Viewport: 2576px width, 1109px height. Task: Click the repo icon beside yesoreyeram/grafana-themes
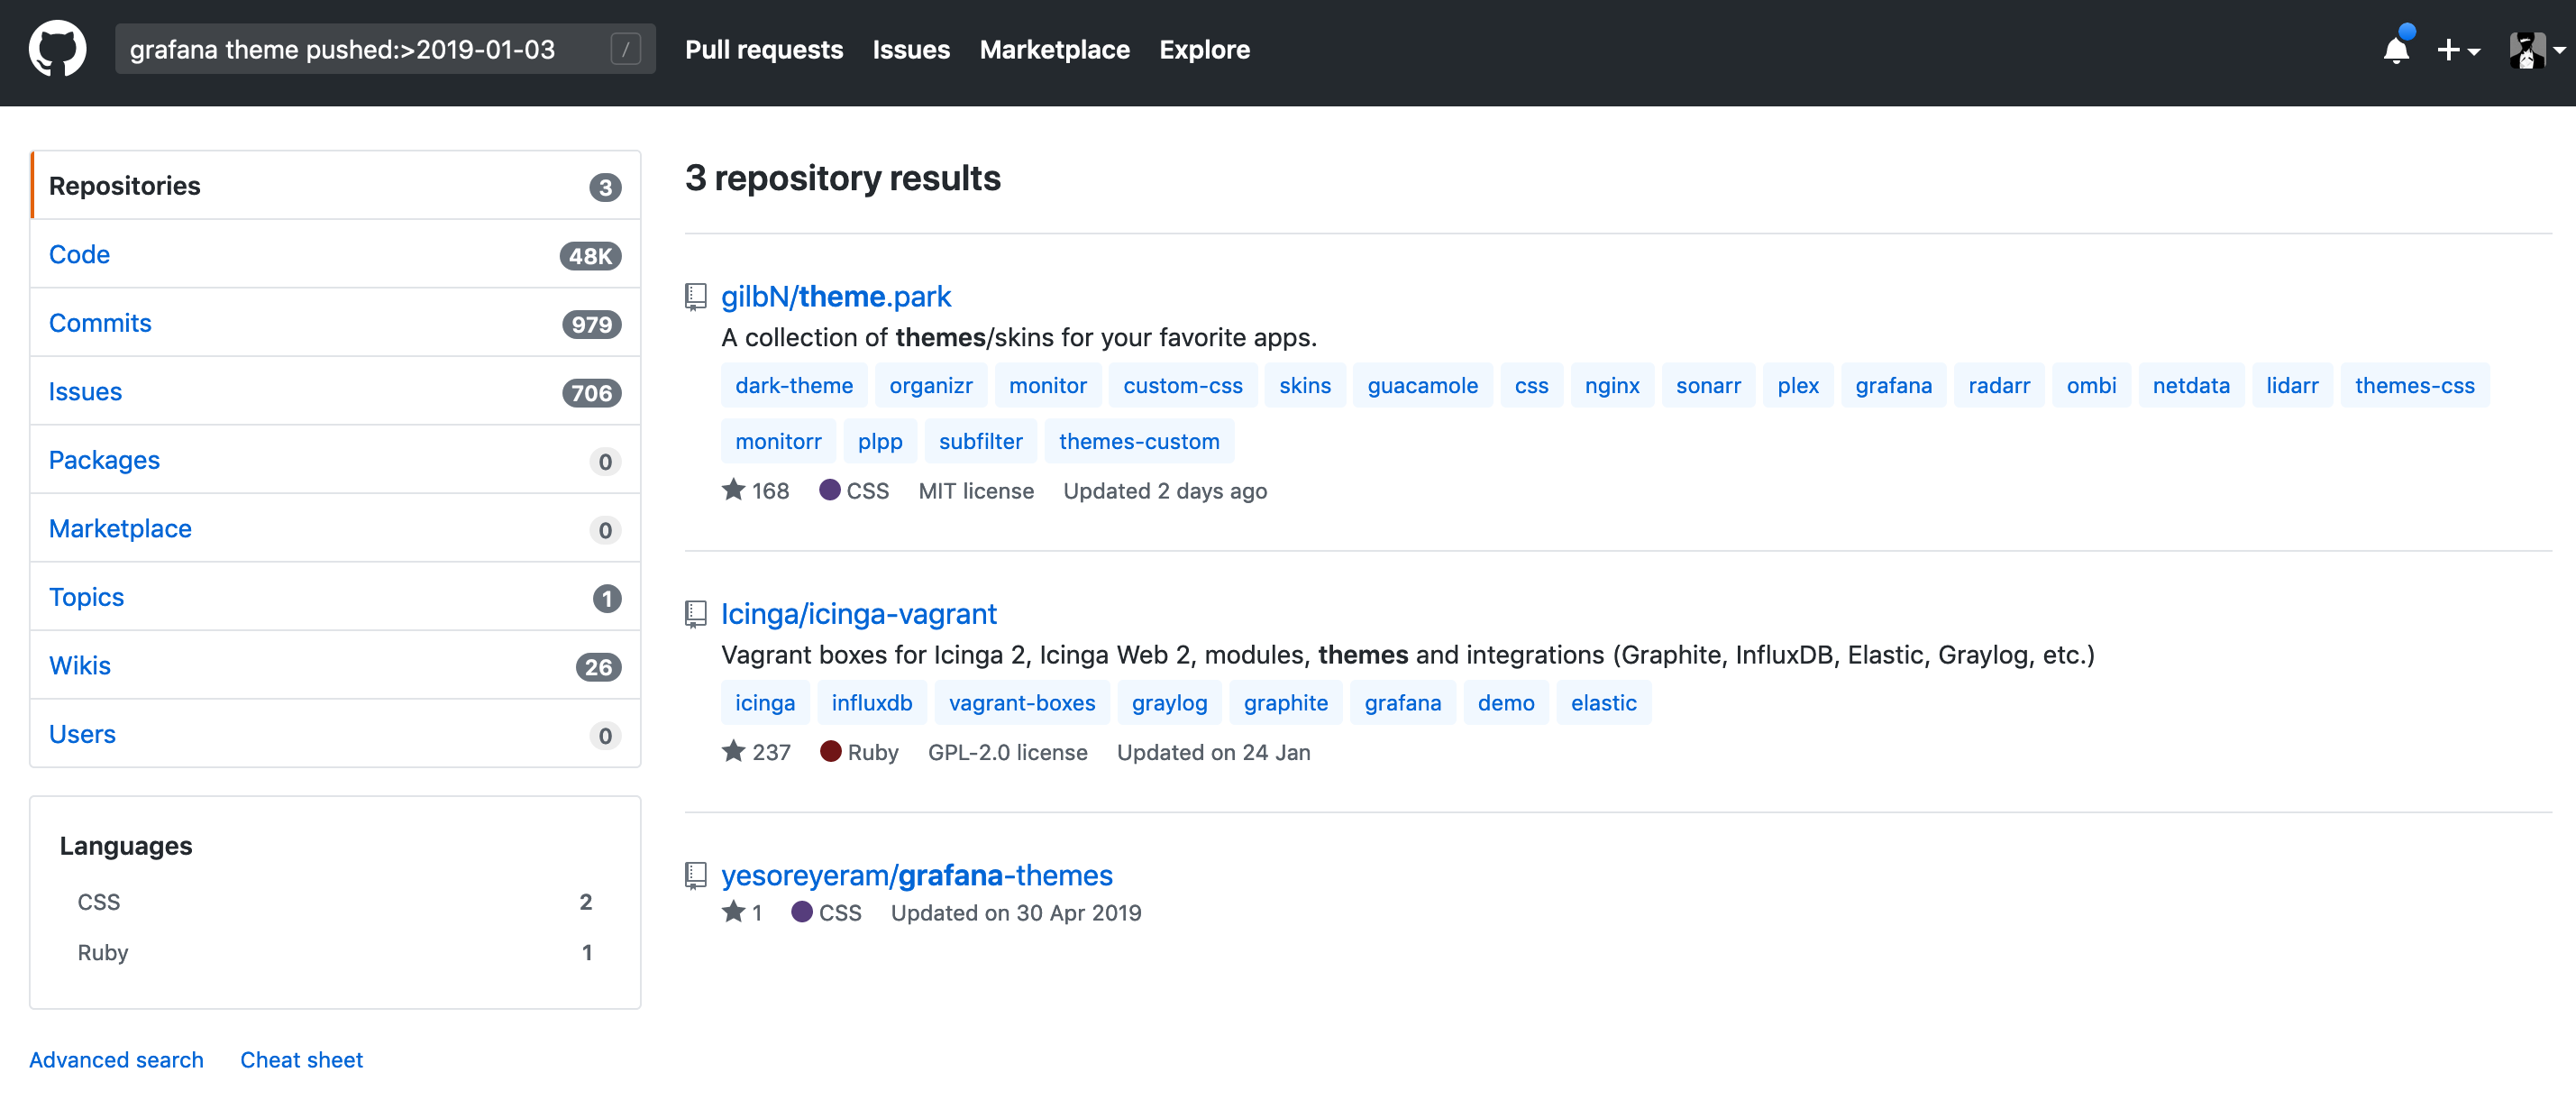point(695,875)
